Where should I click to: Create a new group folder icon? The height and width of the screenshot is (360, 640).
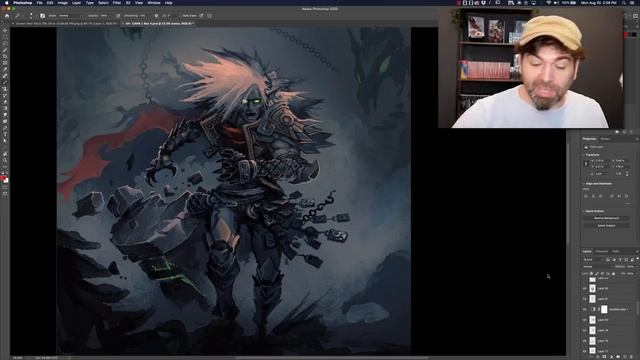click(618, 357)
